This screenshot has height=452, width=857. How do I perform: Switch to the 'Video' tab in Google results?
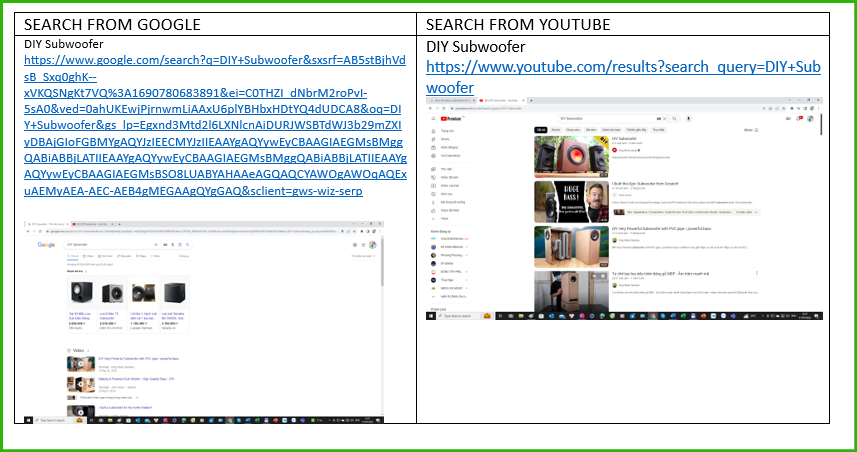[88, 256]
